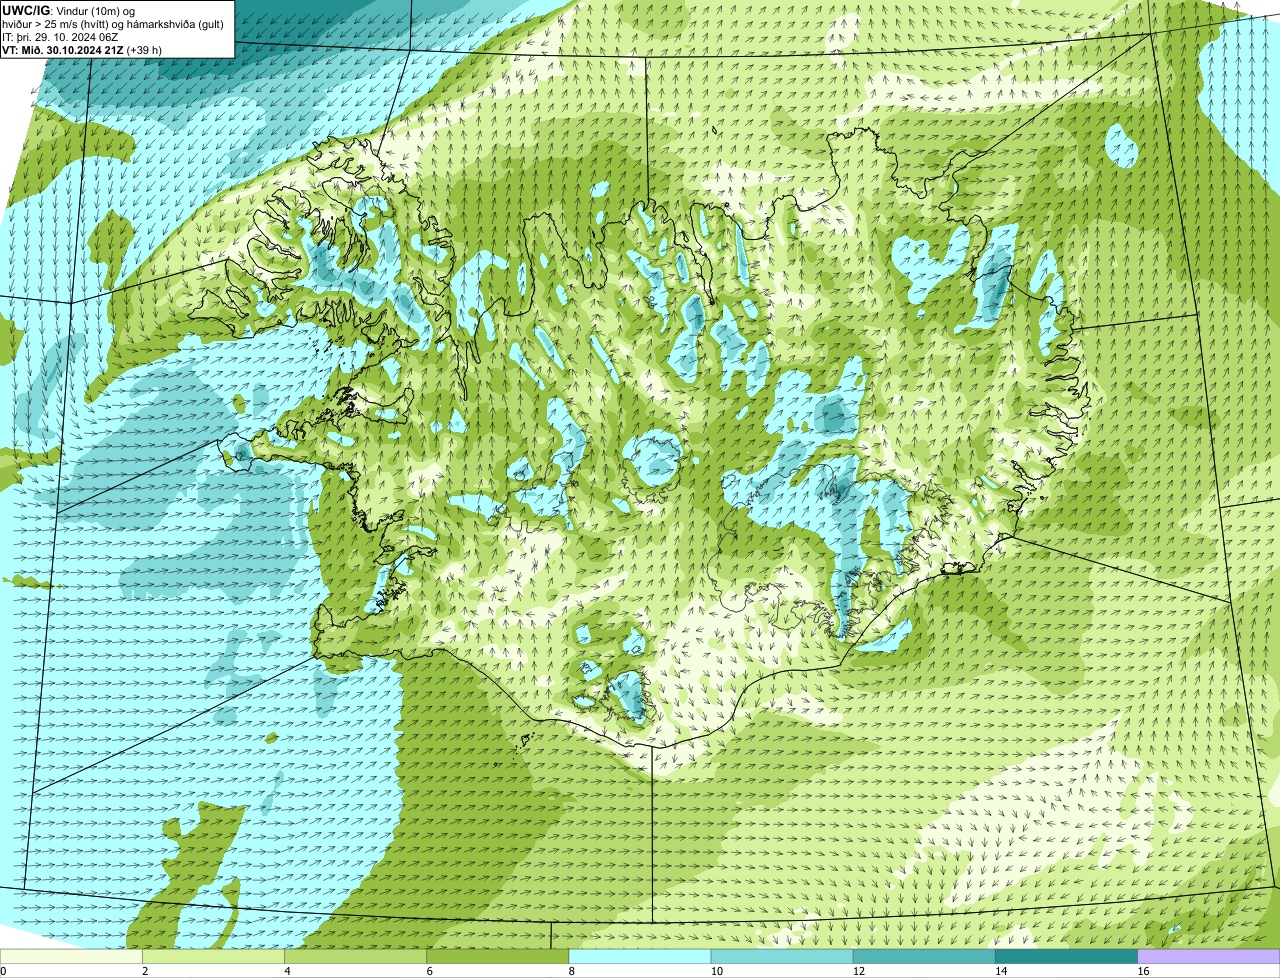Click the init time 'IT: þri. 29. 10. 2024 06Z'
The width and height of the screenshot is (1280, 978).
coord(61,37)
